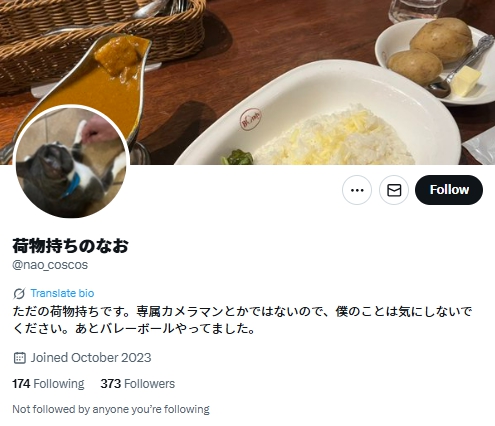Click the Joined October 2023 text
This screenshot has height=426, width=495.
pos(91,358)
